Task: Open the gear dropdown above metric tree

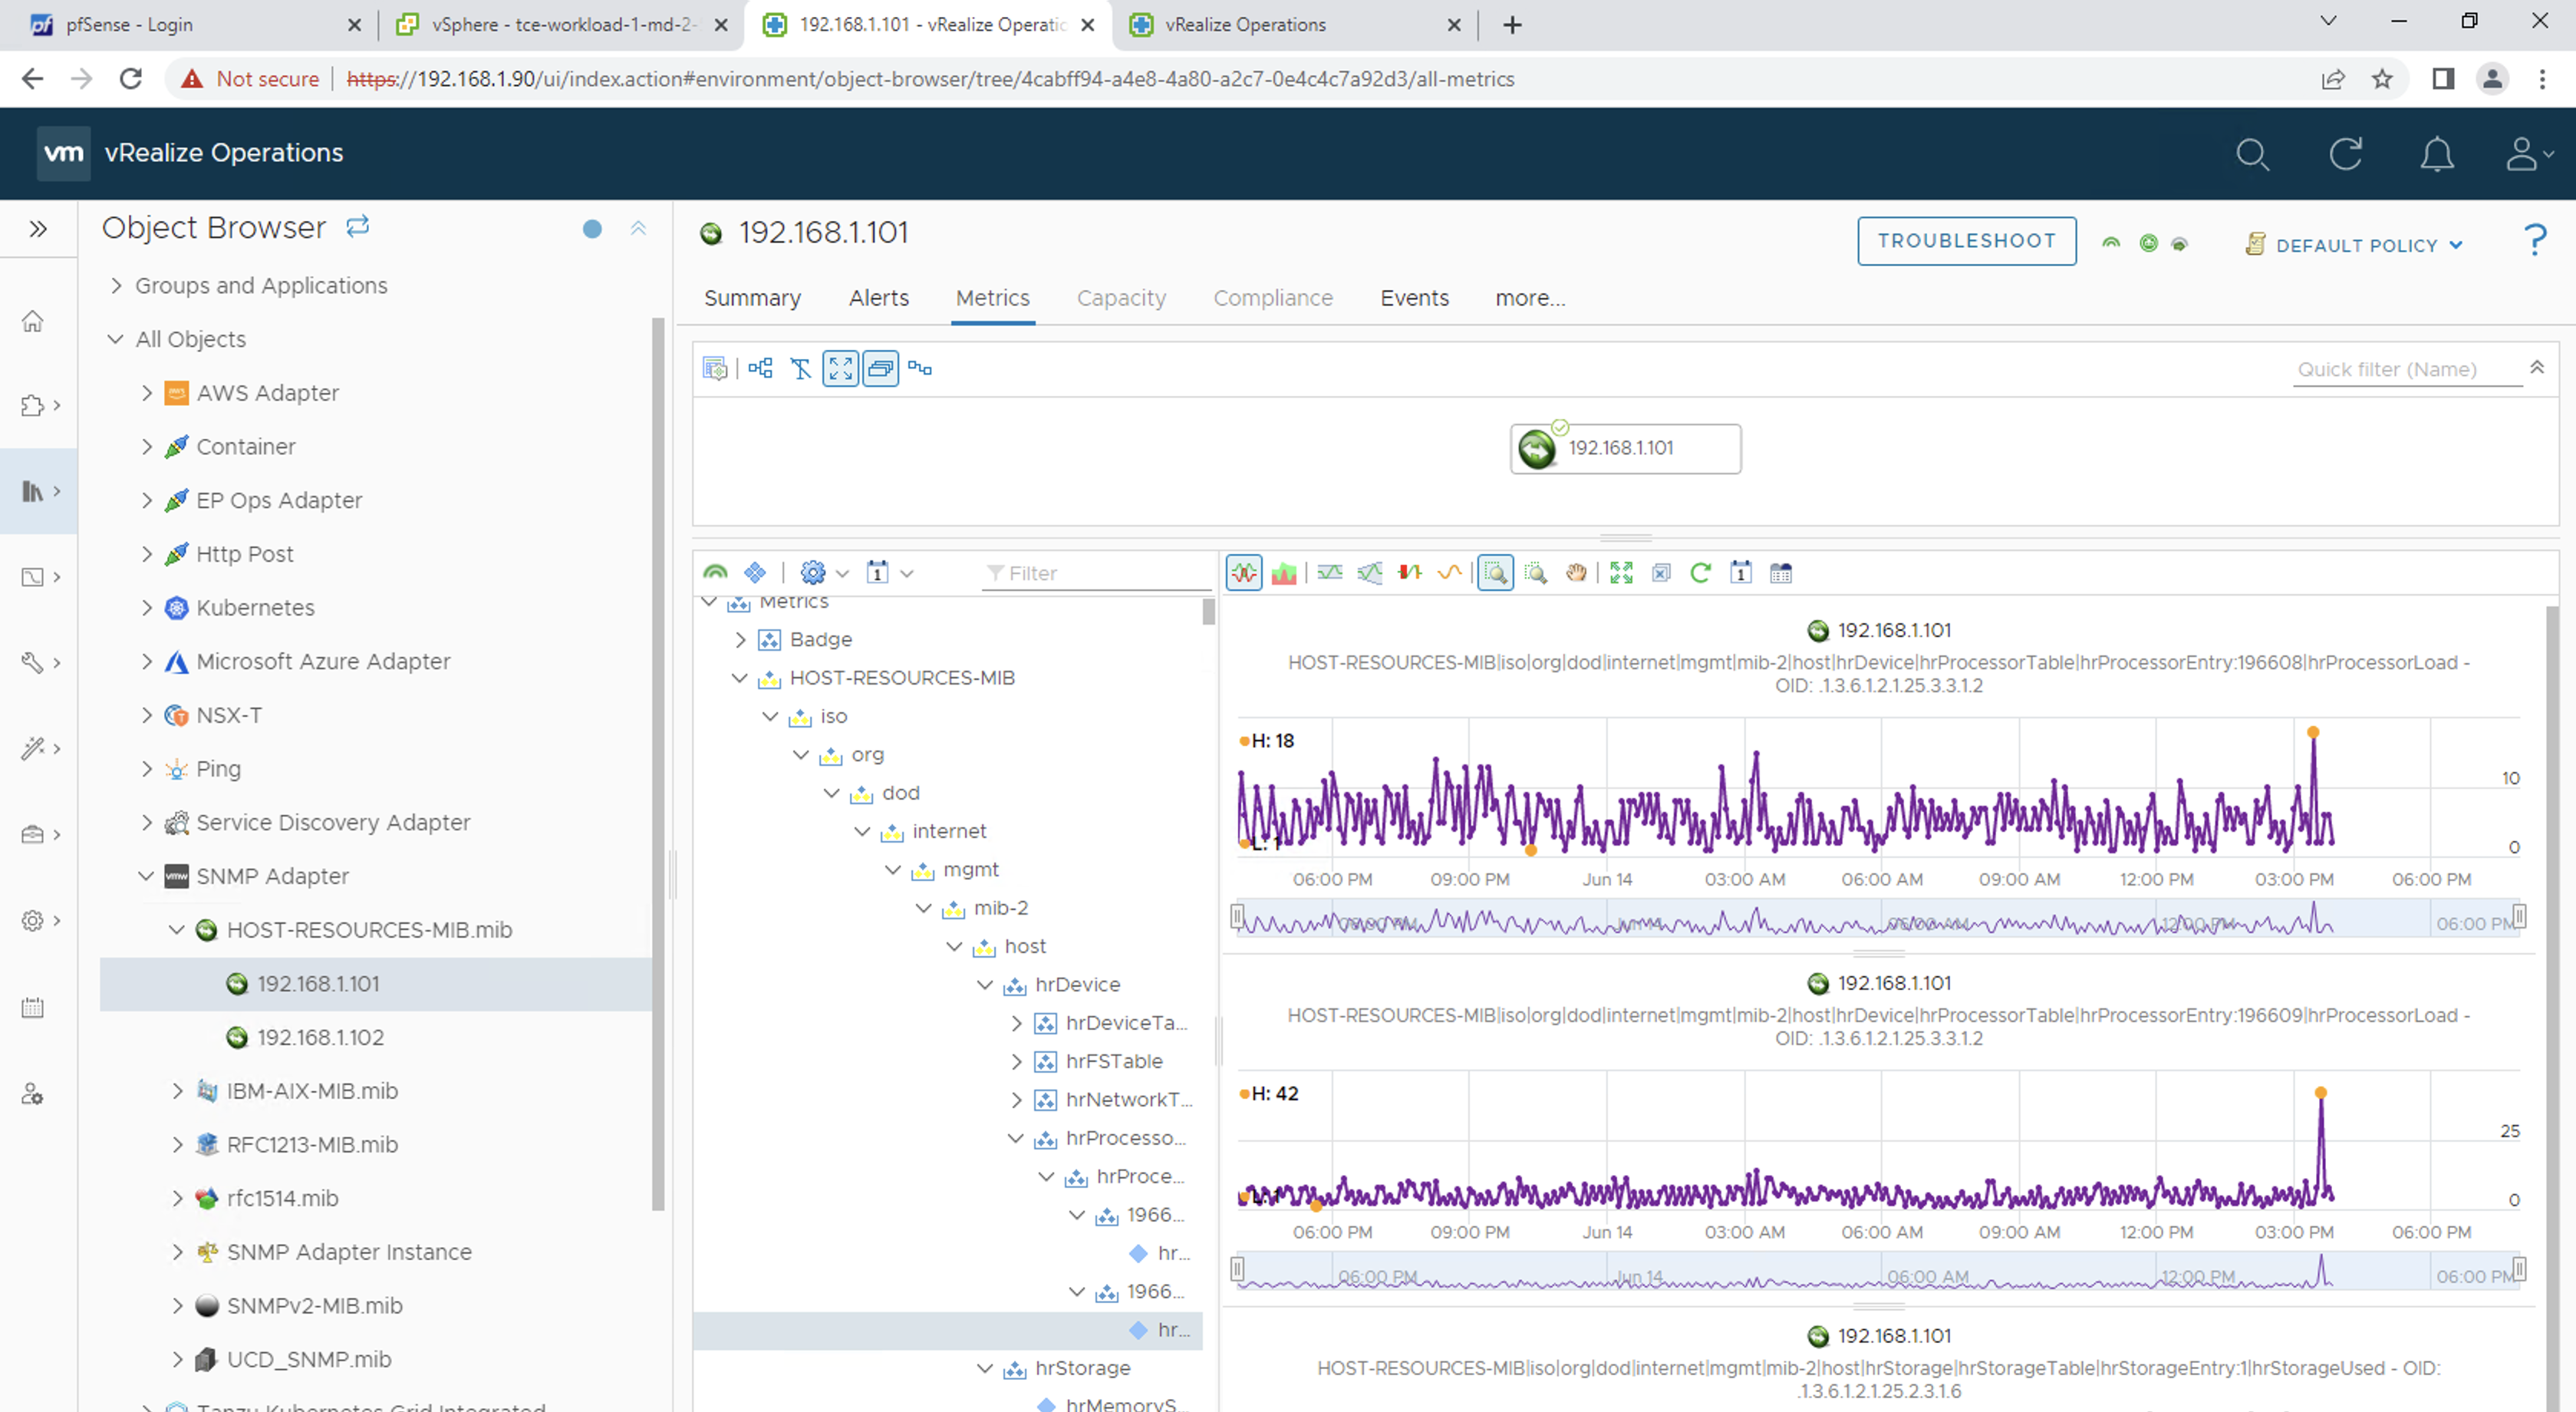Action: coord(824,573)
